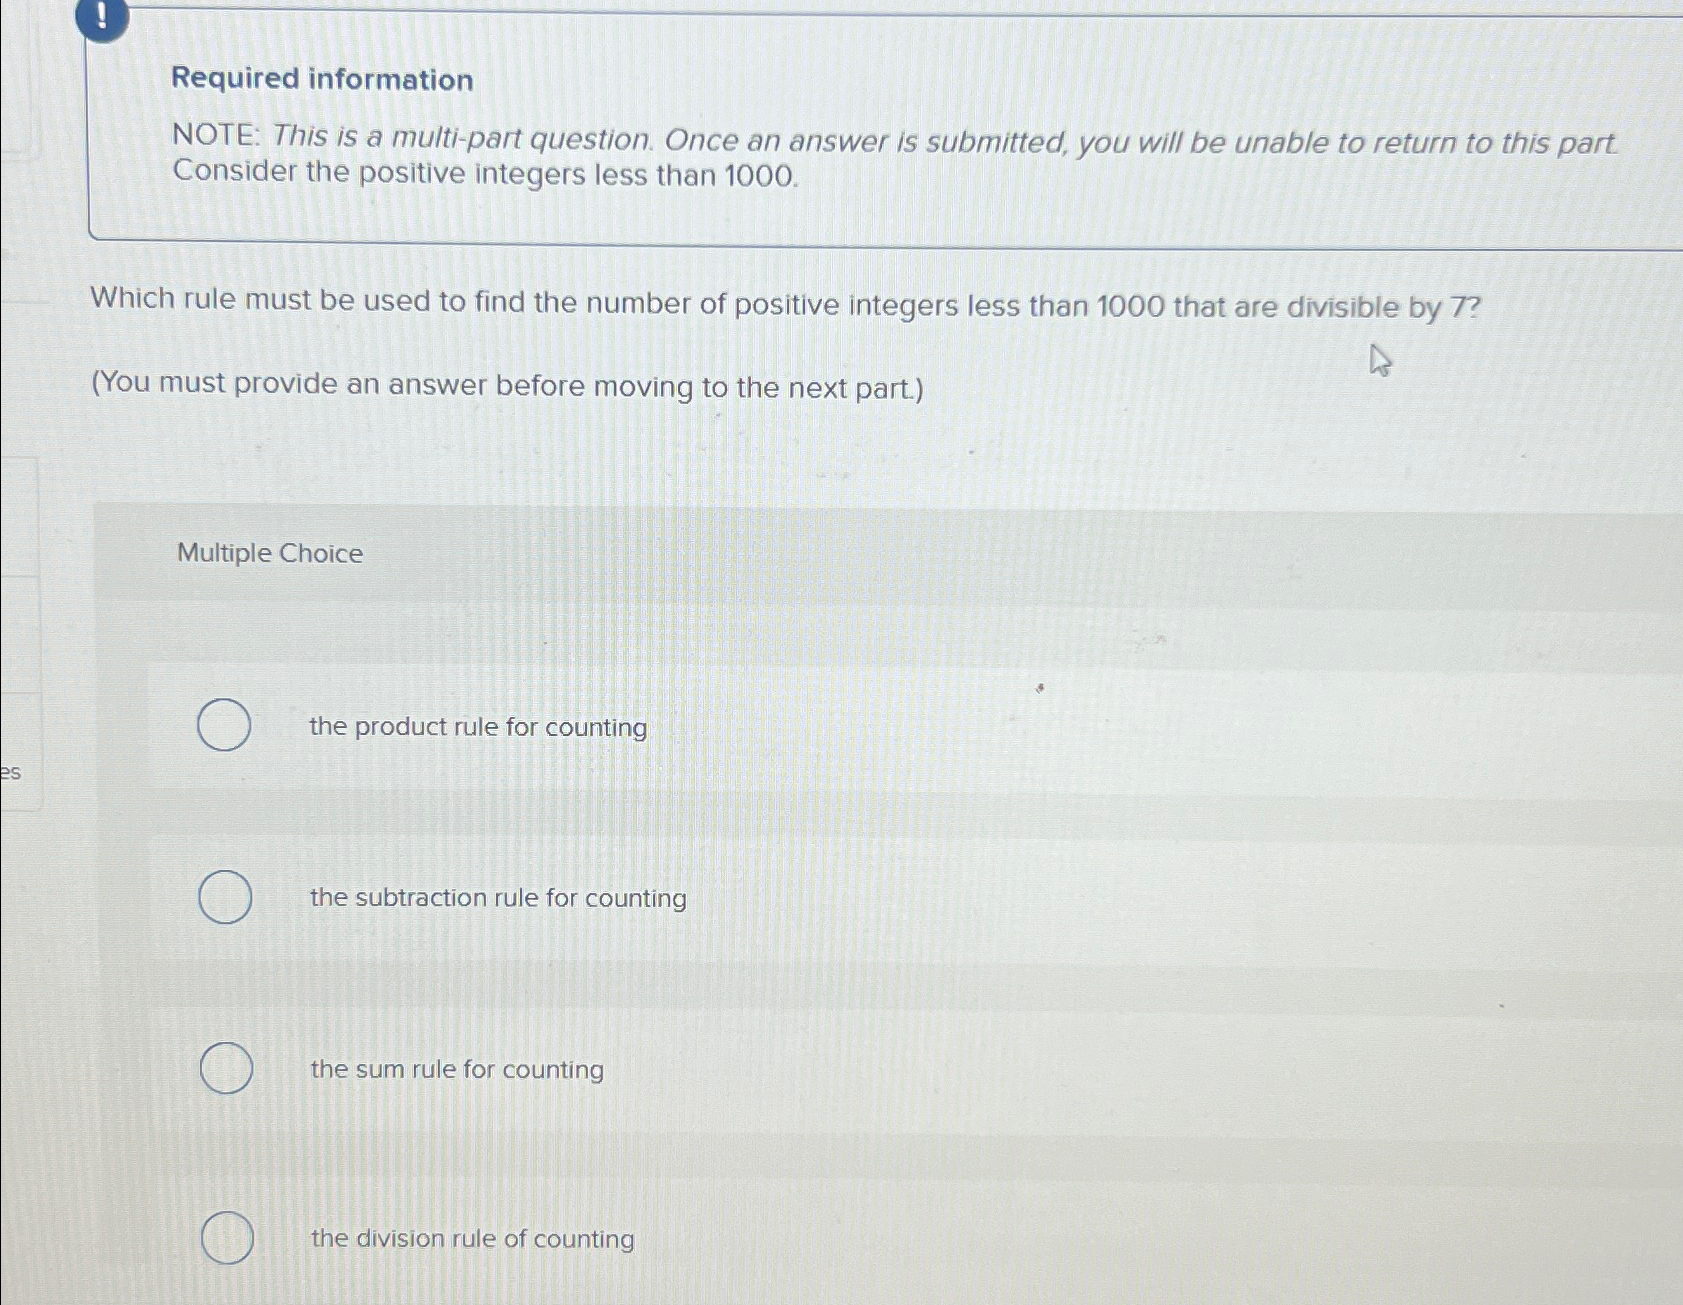Click the answer reminder text in parentheses
The image size is (1683, 1305).
pos(504,386)
